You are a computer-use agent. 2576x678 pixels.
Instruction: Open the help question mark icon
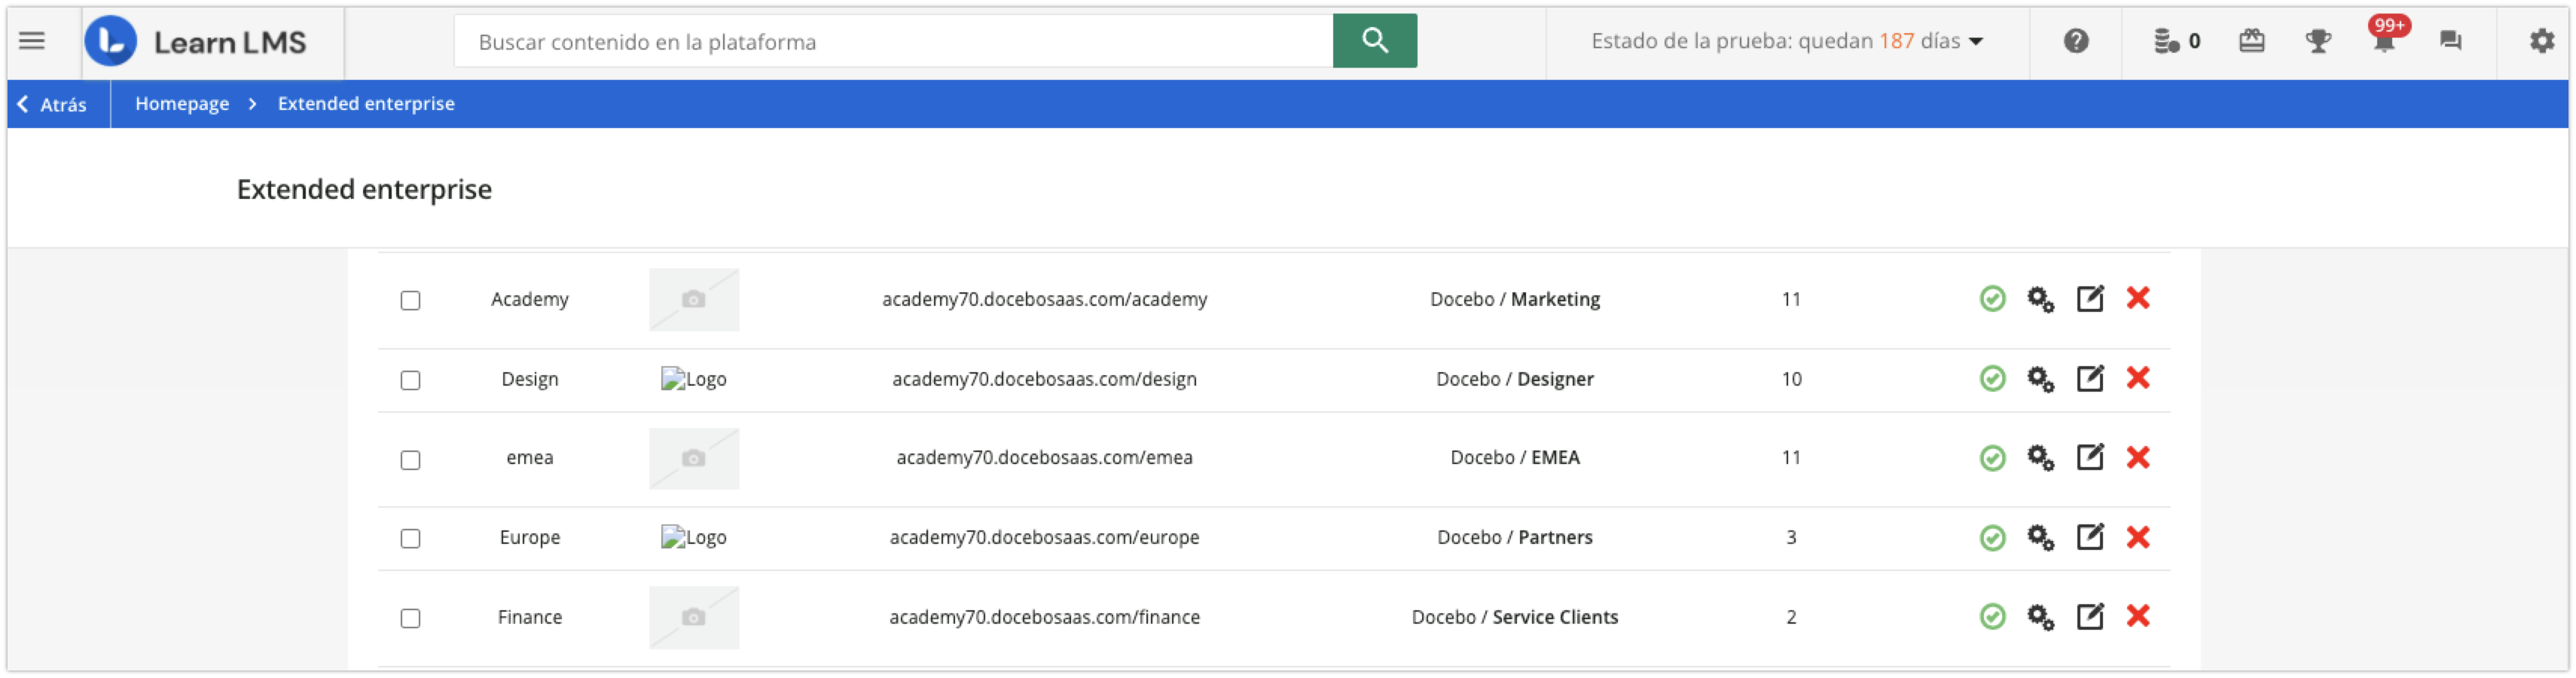tap(2075, 41)
